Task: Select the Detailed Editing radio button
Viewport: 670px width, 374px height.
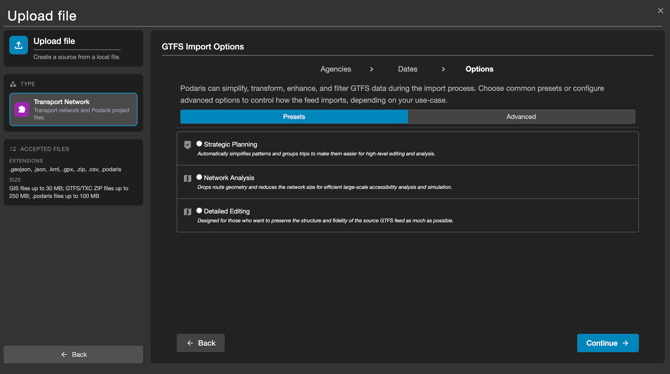Action: [x=199, y=211]
